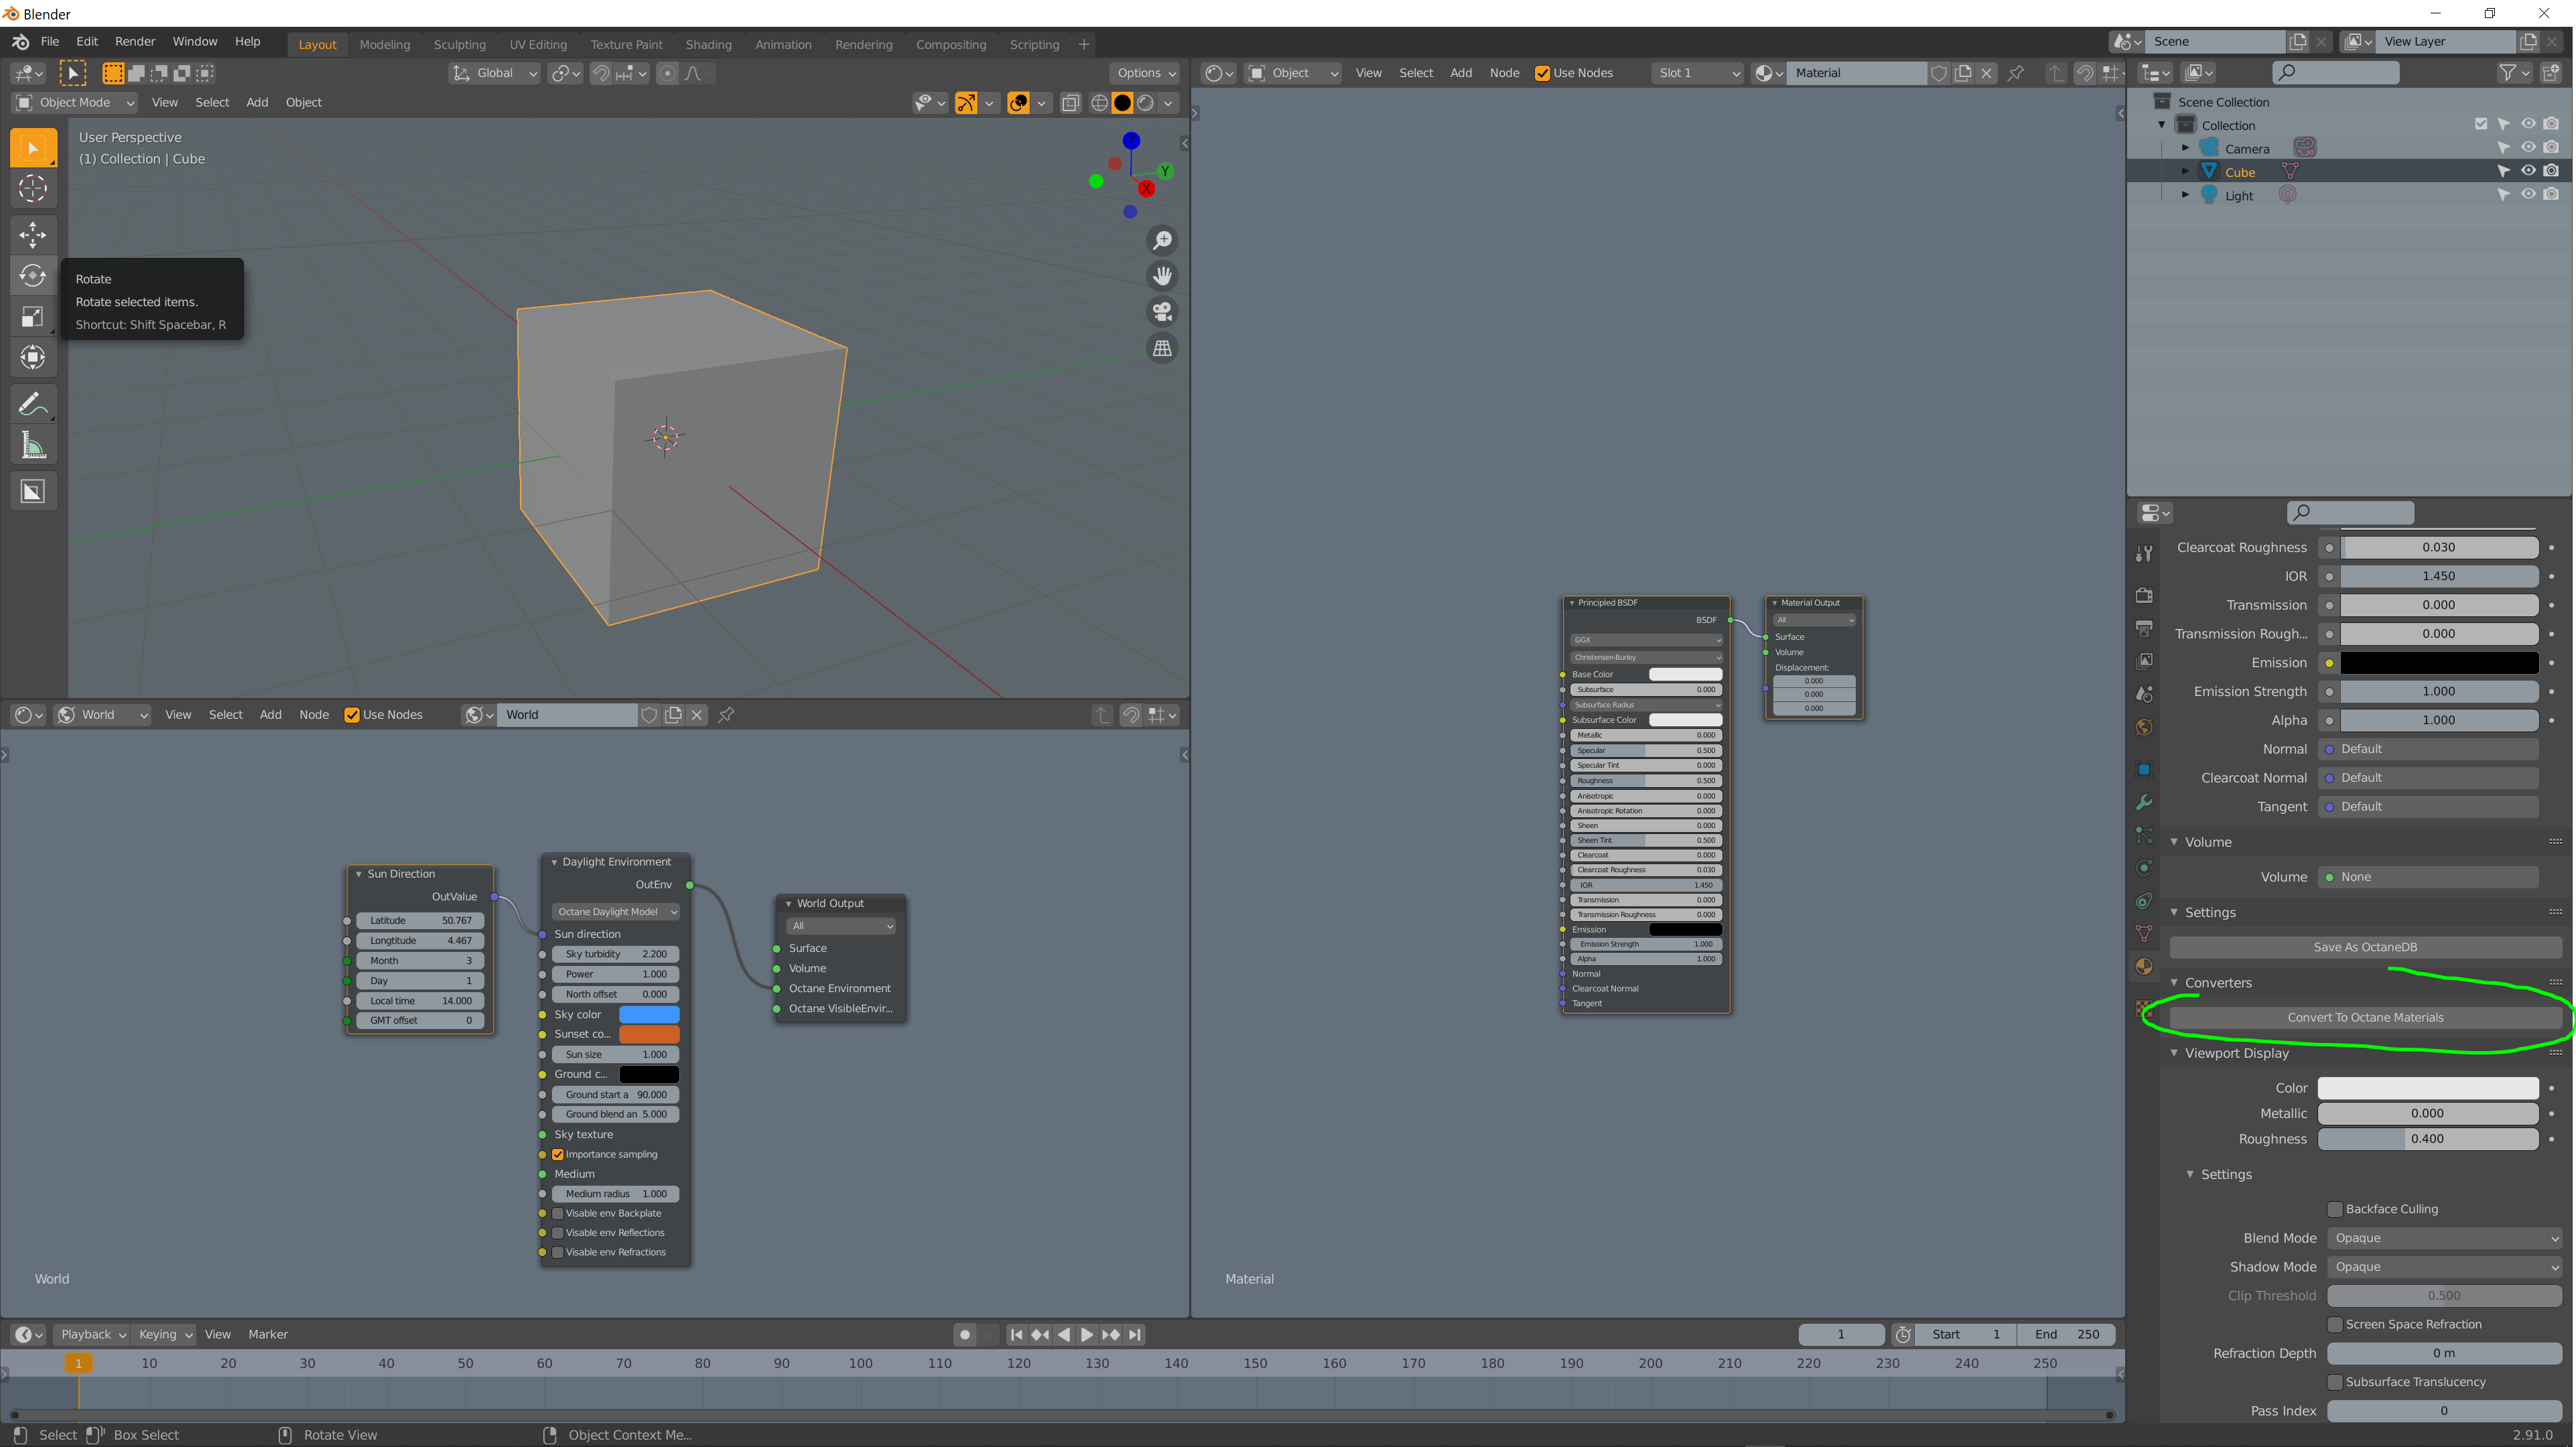
Task: Click the Save As OctaneDB button
Action: click(2364, 947)
